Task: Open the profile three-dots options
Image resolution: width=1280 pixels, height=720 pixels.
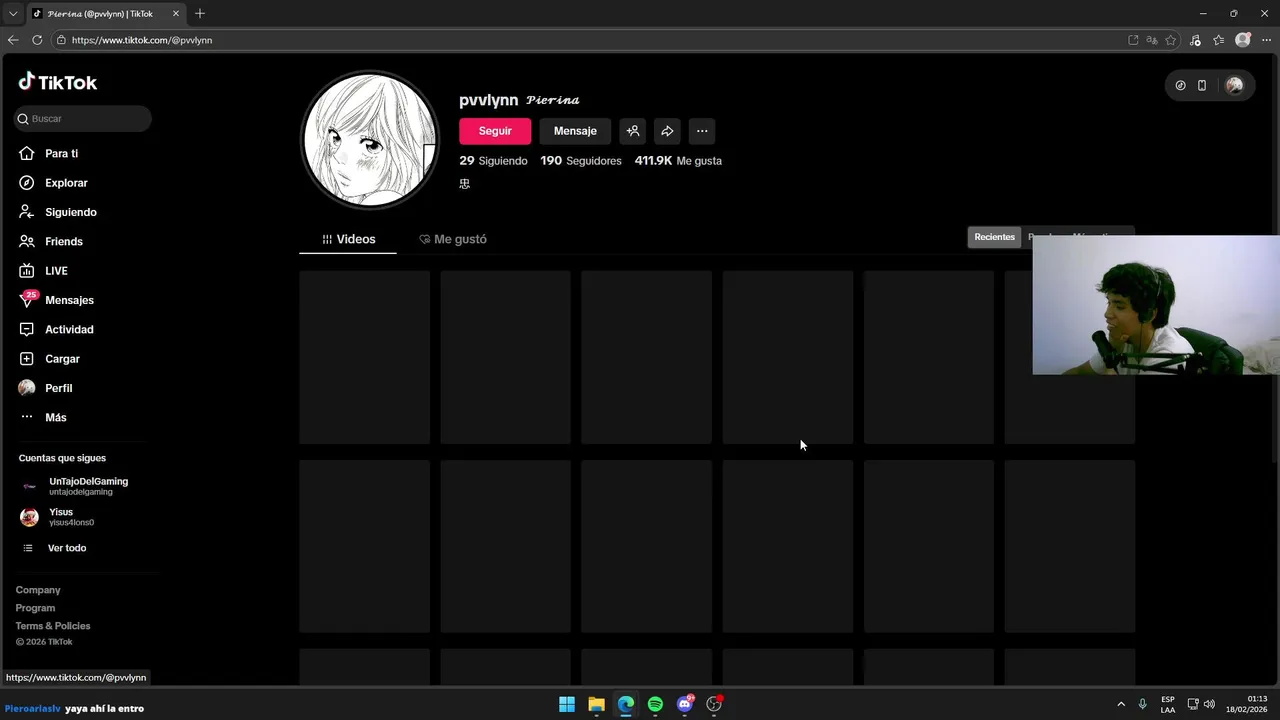Action: point(702,131)
